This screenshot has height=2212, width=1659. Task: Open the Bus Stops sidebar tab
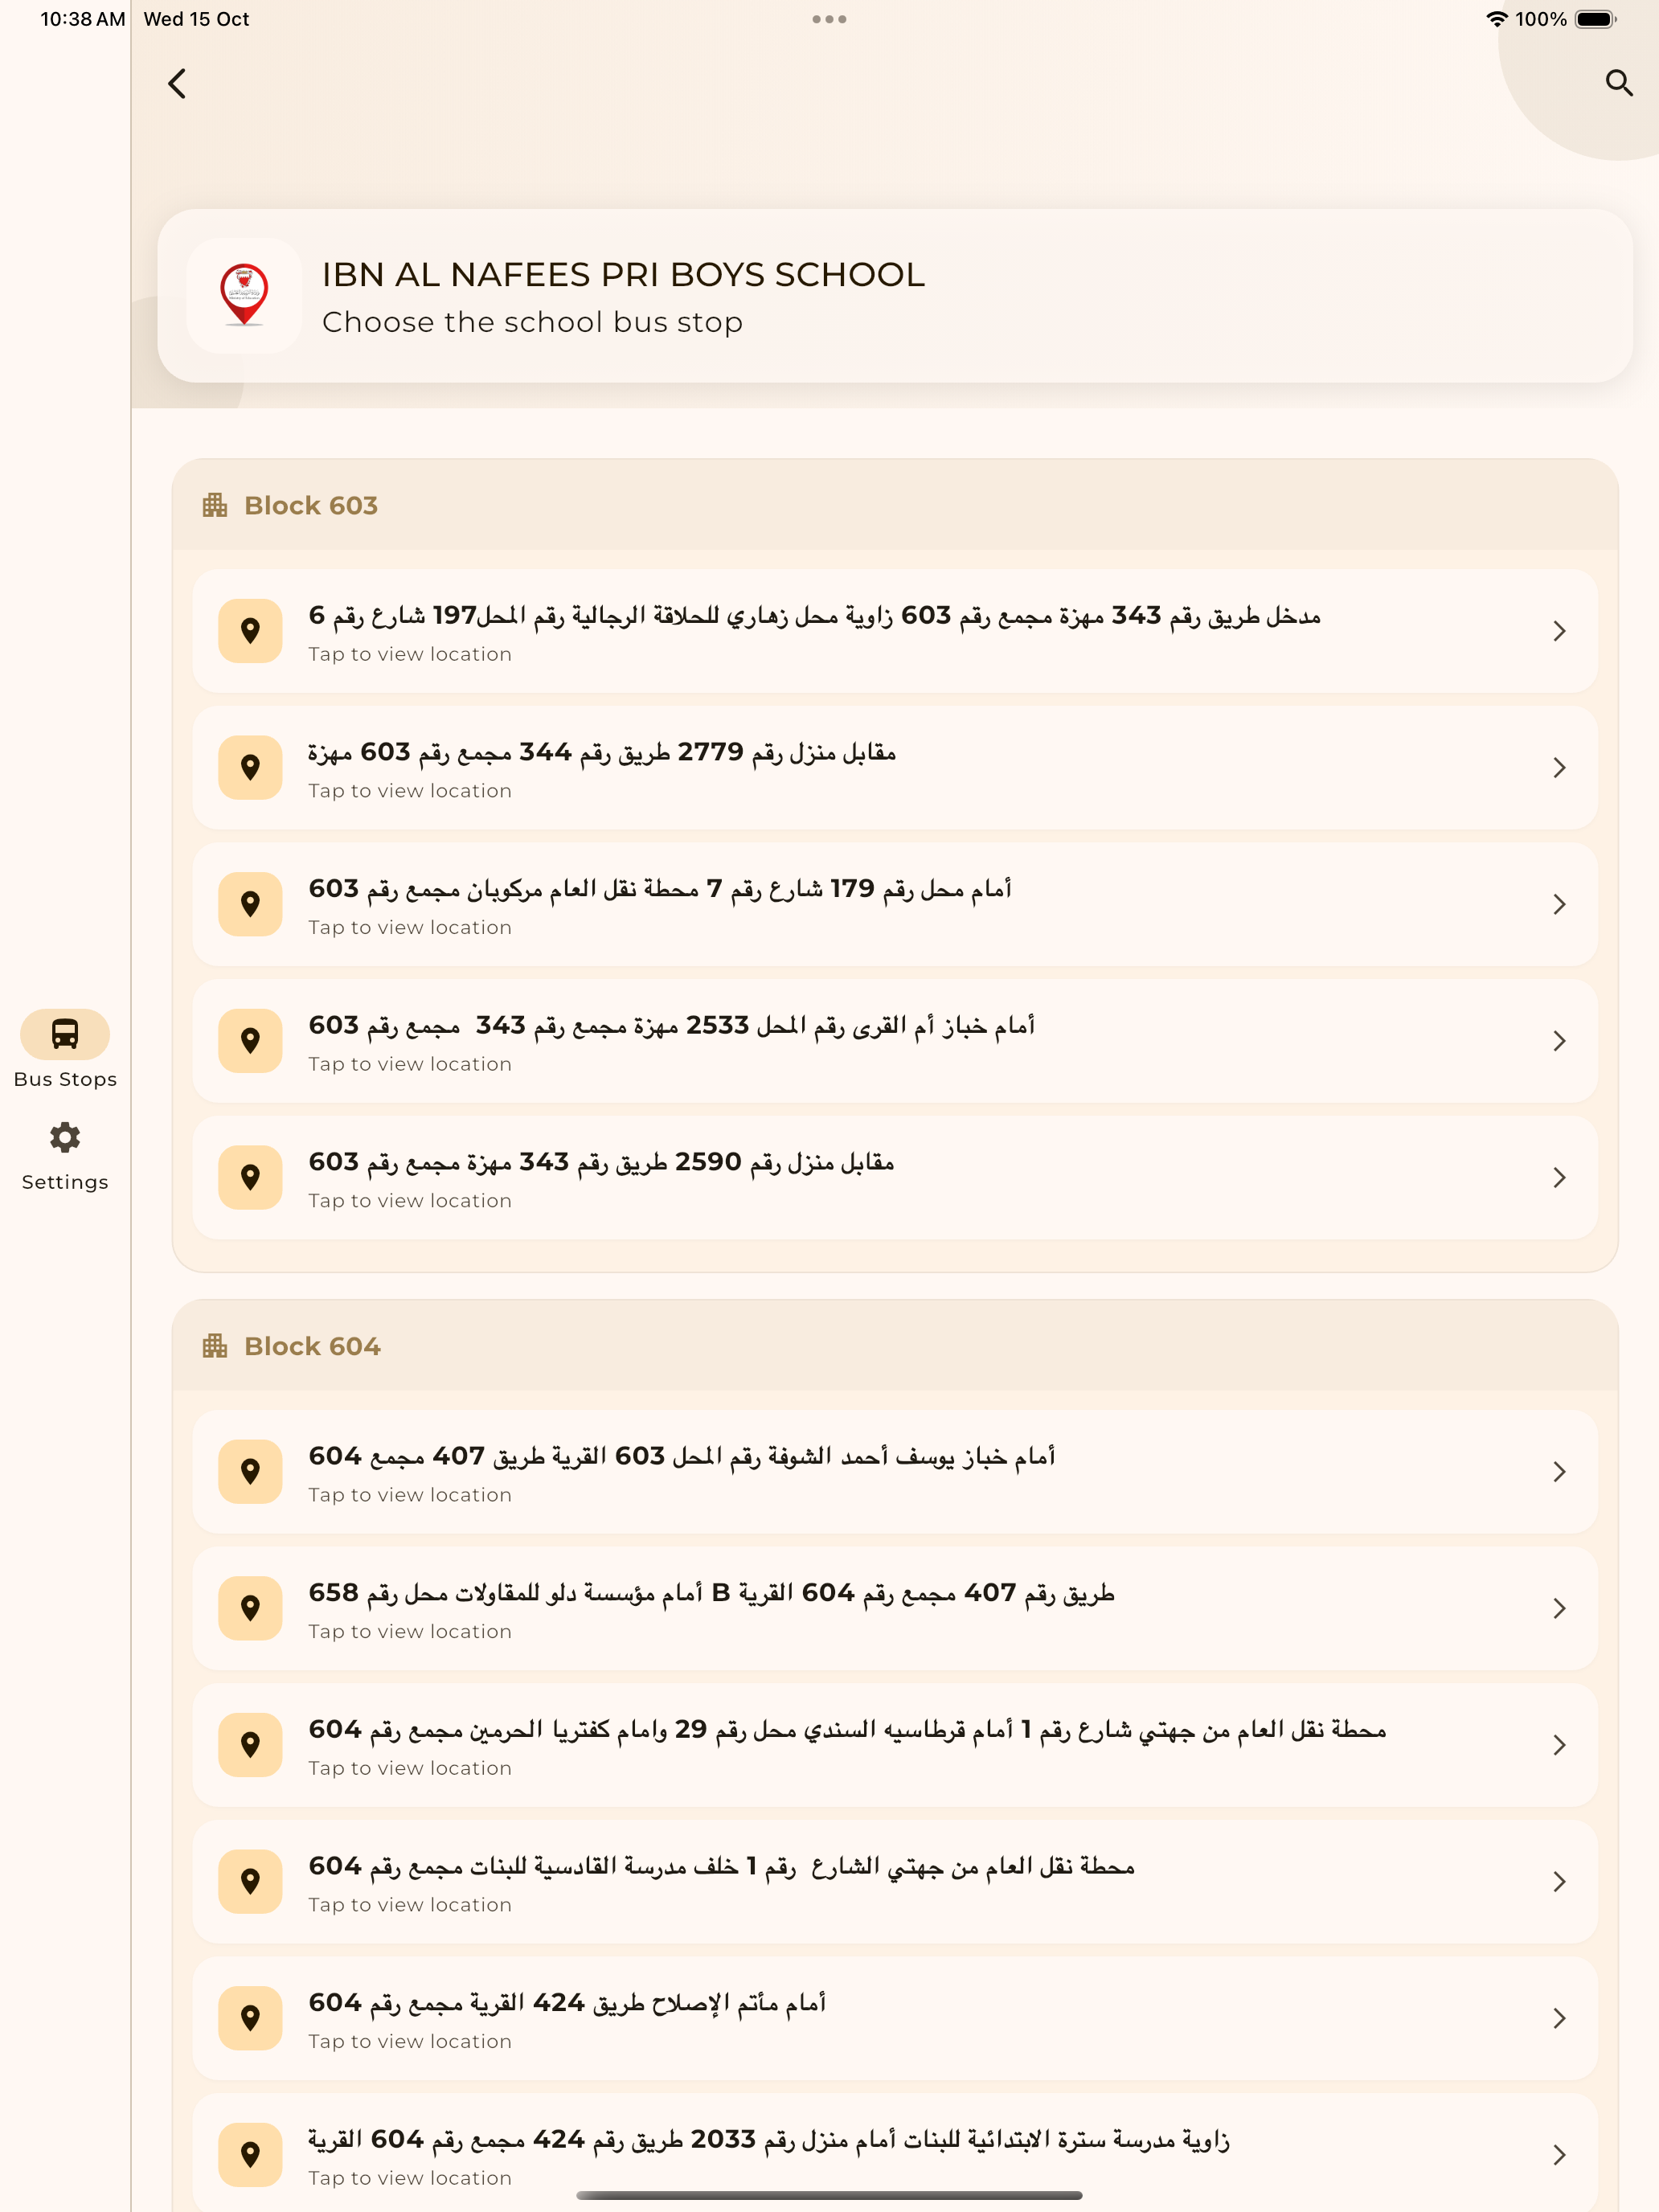click(65, 1050)
